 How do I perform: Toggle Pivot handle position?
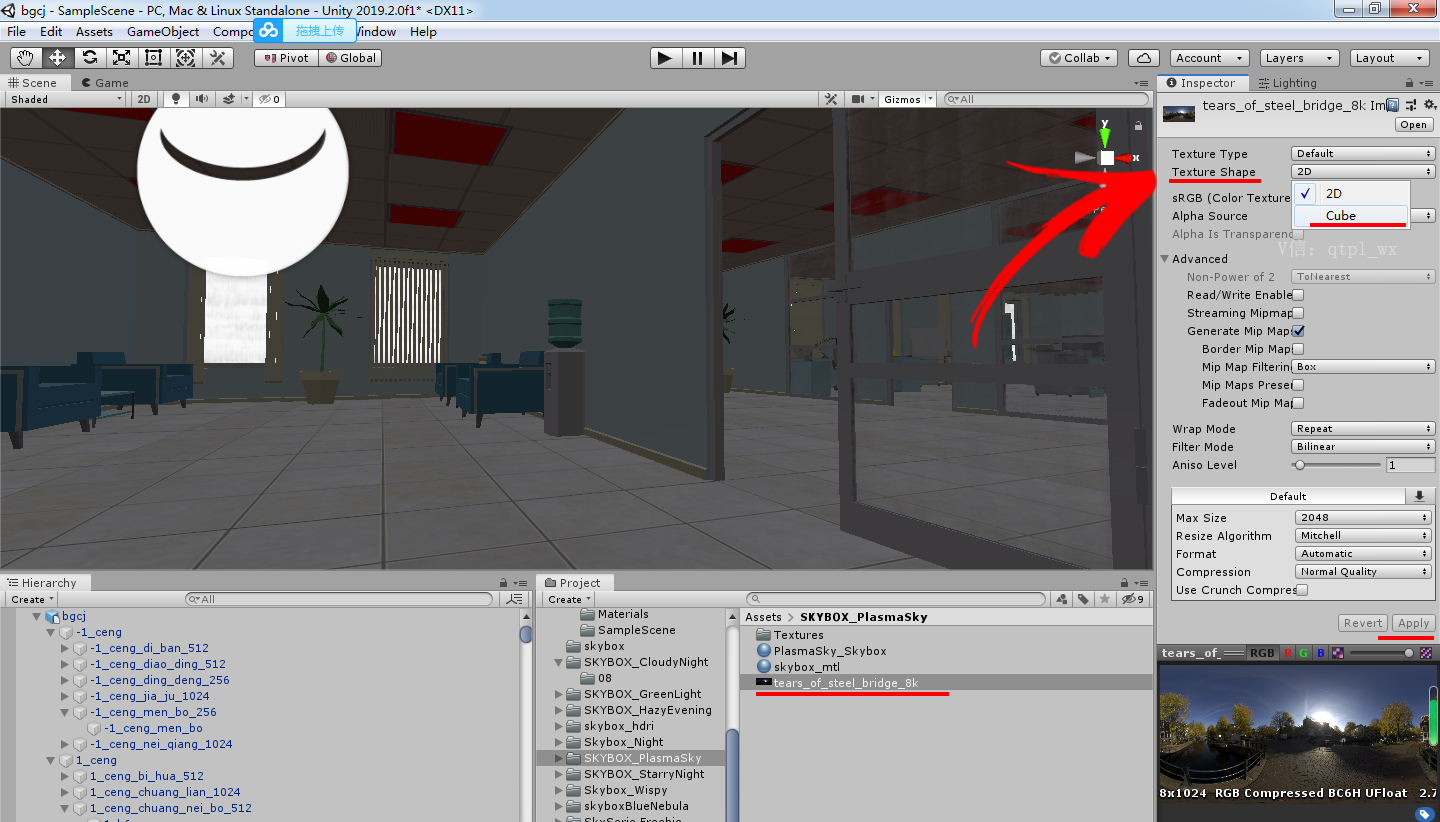pos(286,58)
